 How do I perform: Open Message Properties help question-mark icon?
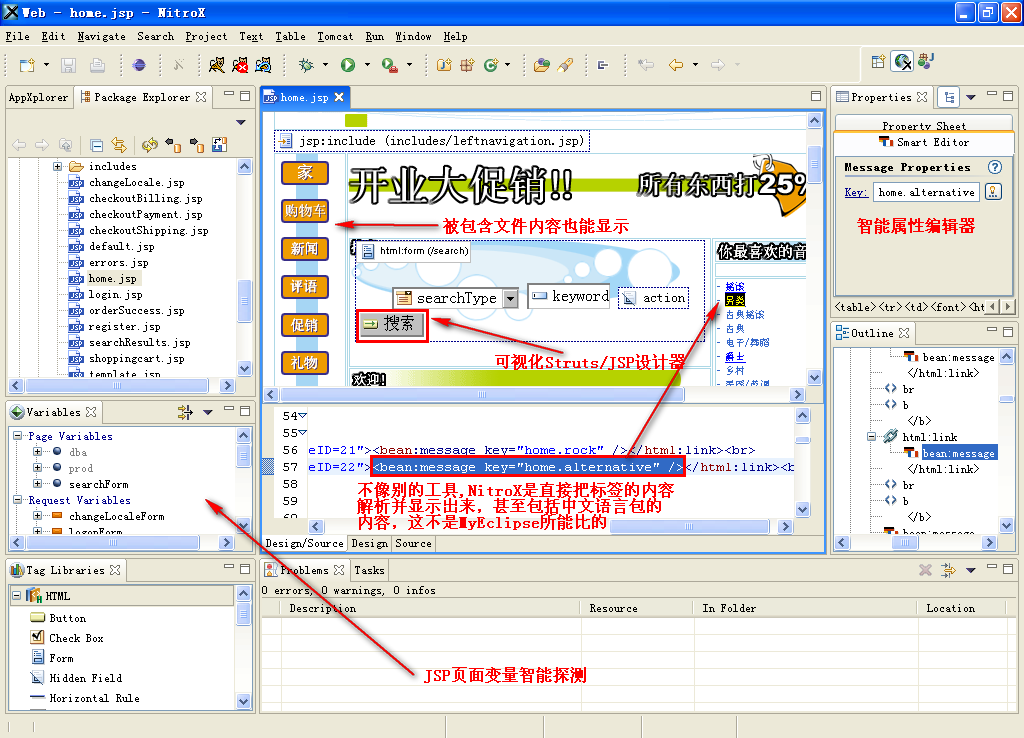click(995, 167)
